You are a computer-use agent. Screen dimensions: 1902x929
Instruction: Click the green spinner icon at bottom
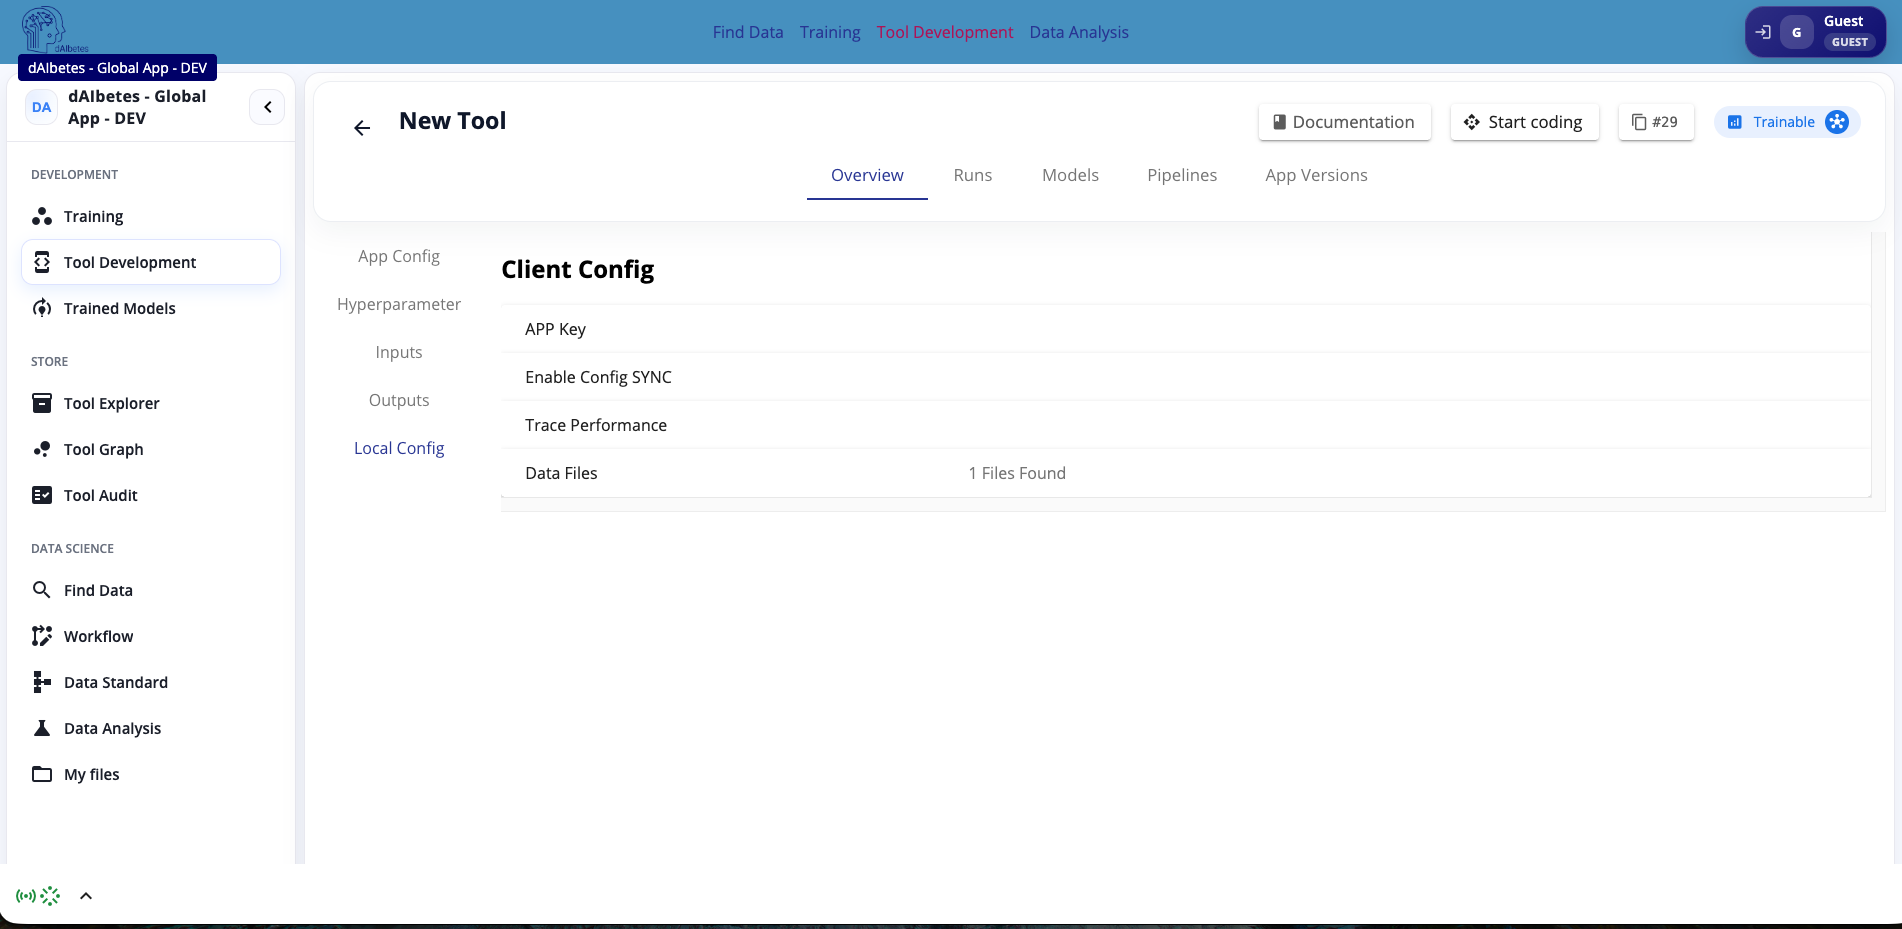[50, 896]
